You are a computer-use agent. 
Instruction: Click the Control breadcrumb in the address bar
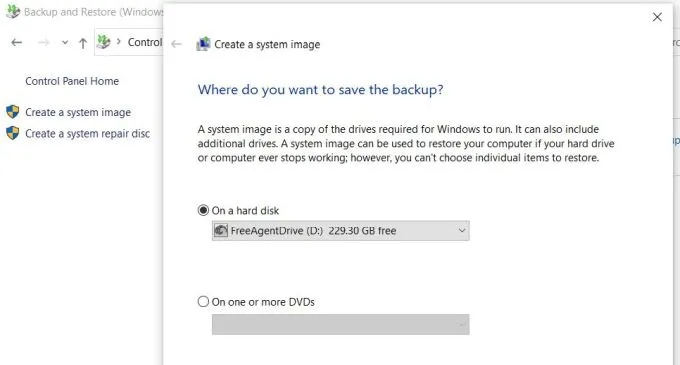tap(145, 42)
